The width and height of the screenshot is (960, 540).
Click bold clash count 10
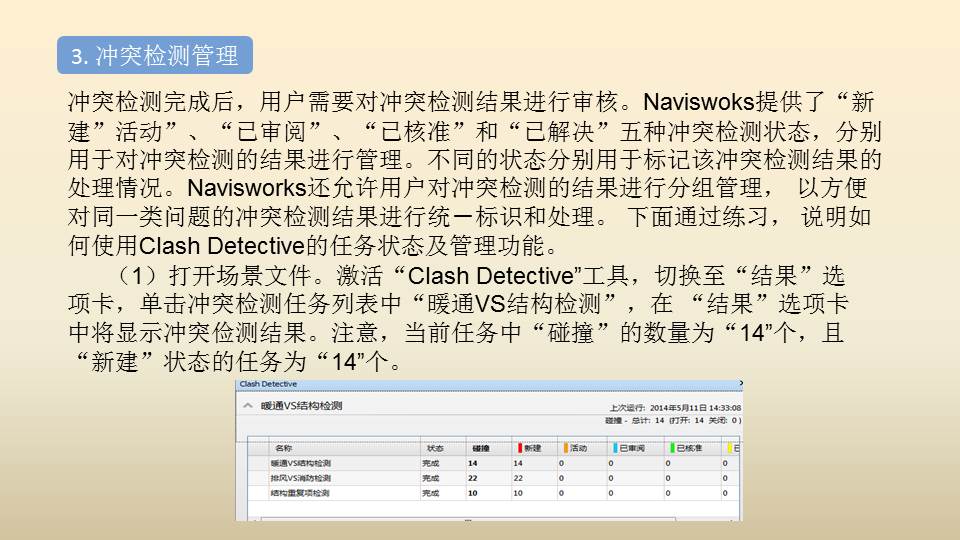473,493
